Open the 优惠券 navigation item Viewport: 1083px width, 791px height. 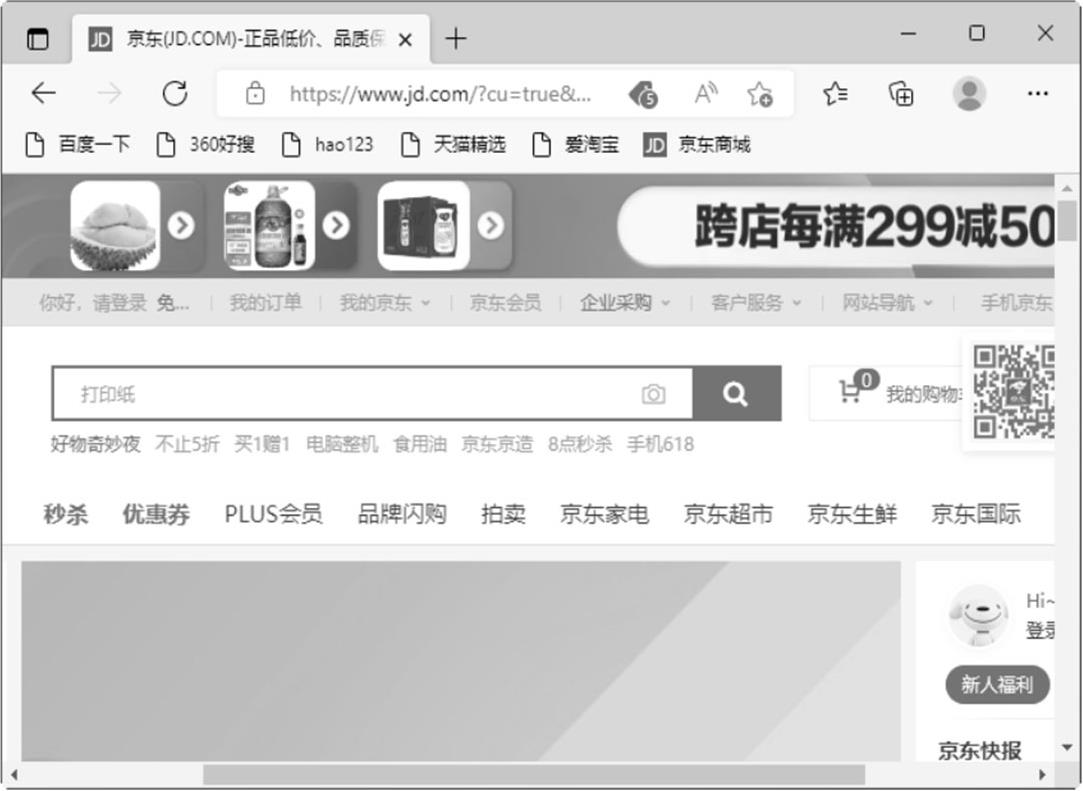156,514
